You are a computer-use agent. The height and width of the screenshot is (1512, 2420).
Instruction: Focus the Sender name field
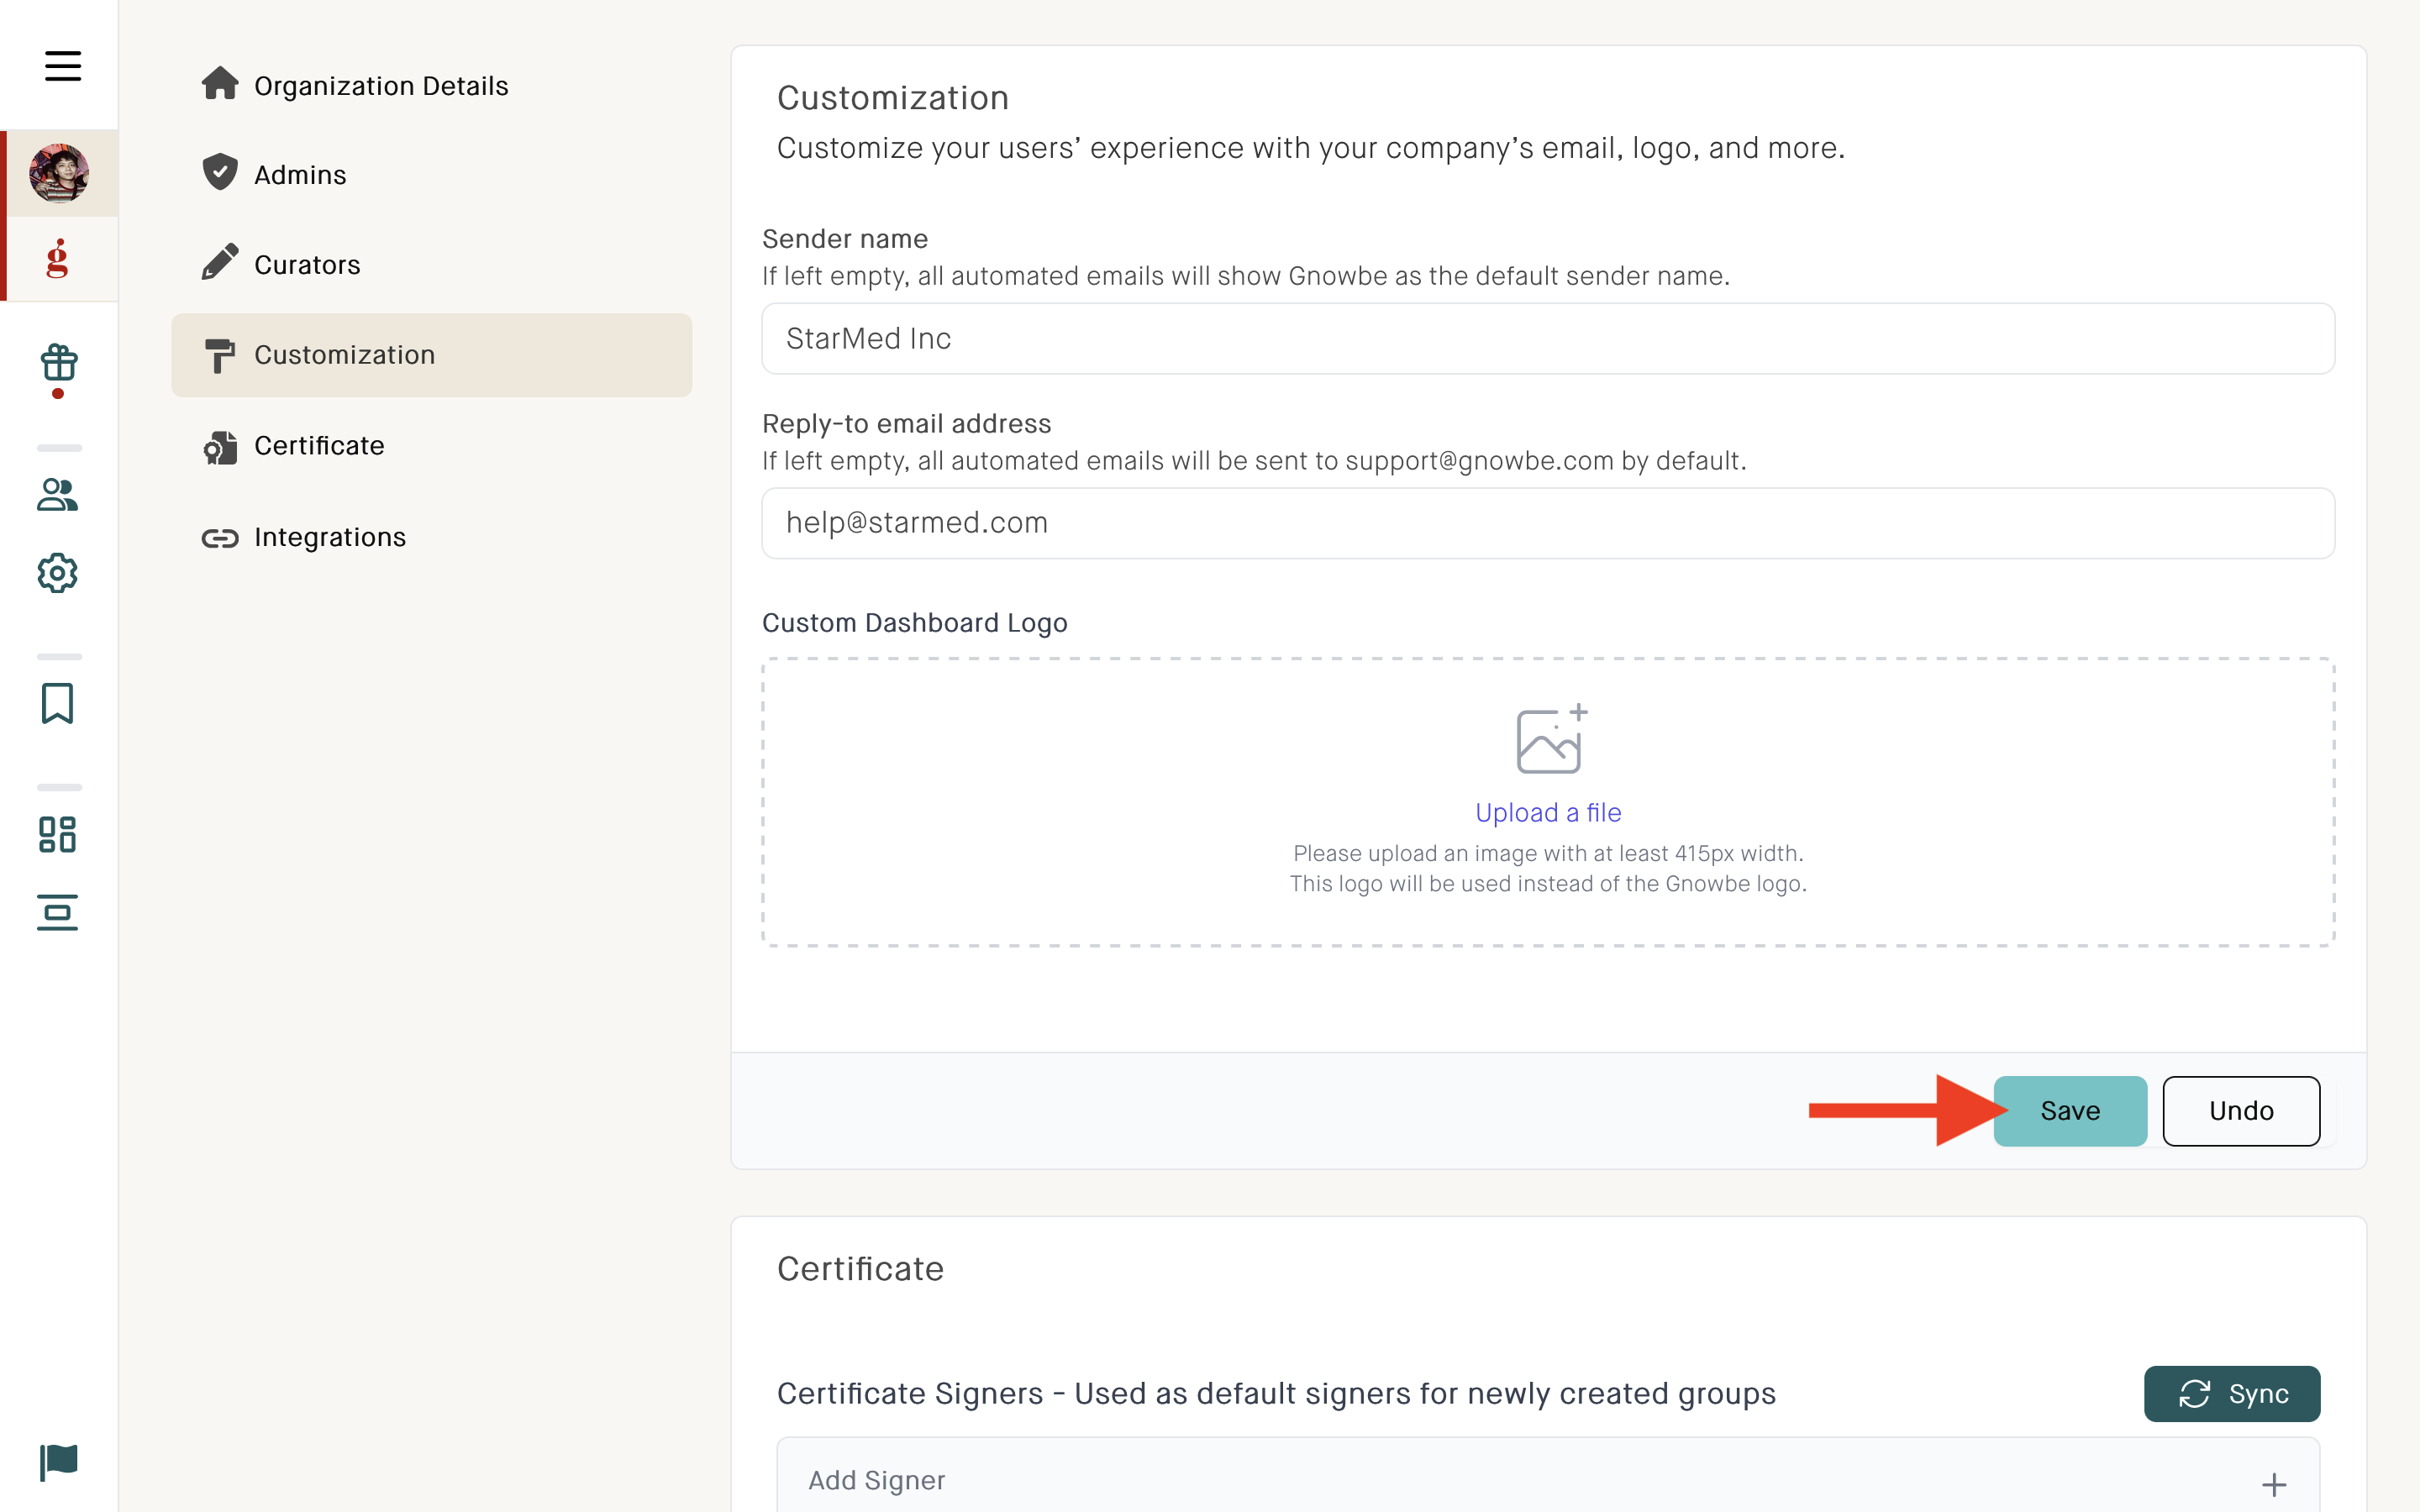click(1548, 339)
